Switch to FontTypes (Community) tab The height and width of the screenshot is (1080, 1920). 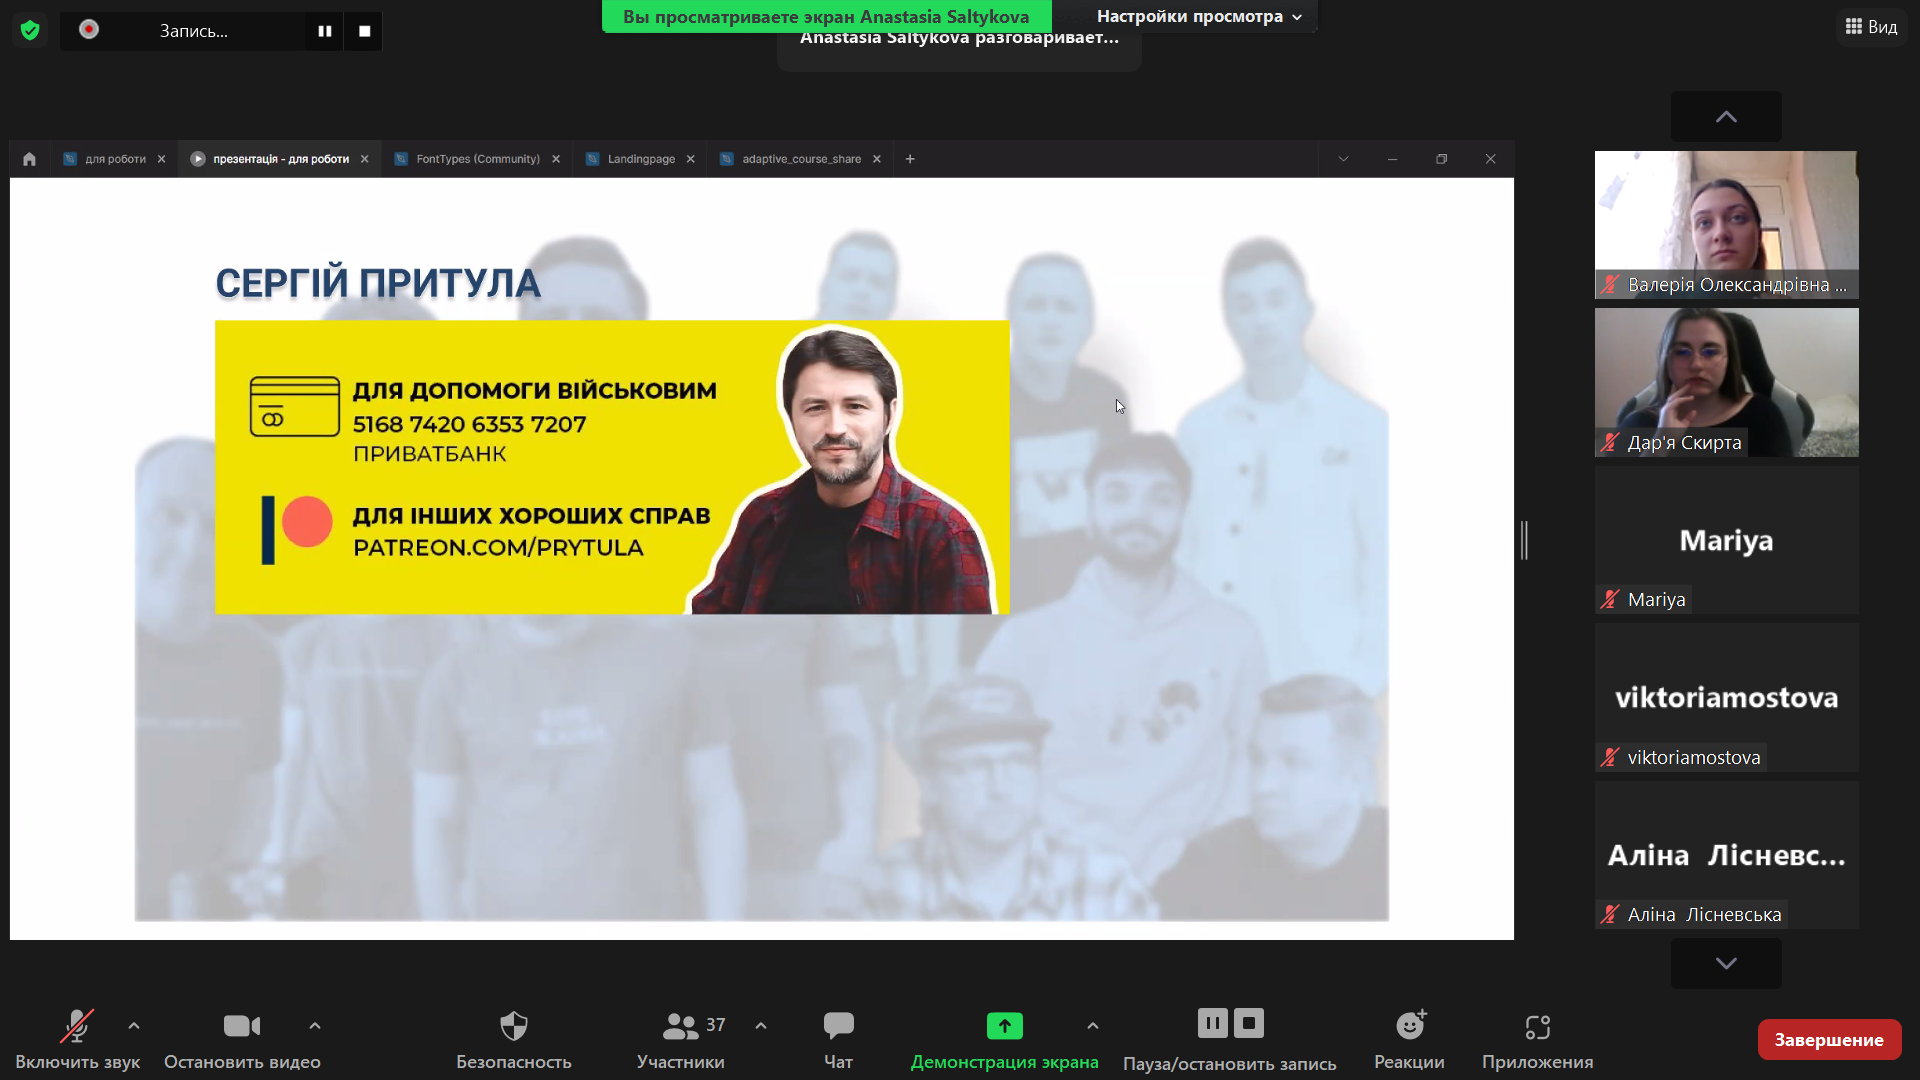pyautogui.click(x=477, y=159)
